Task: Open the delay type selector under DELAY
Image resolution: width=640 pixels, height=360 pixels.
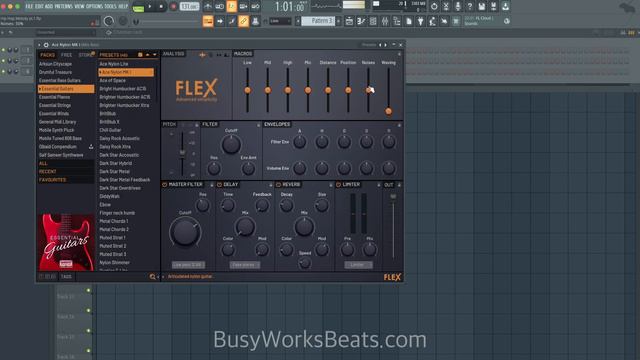Action: (x=244, y=265)
